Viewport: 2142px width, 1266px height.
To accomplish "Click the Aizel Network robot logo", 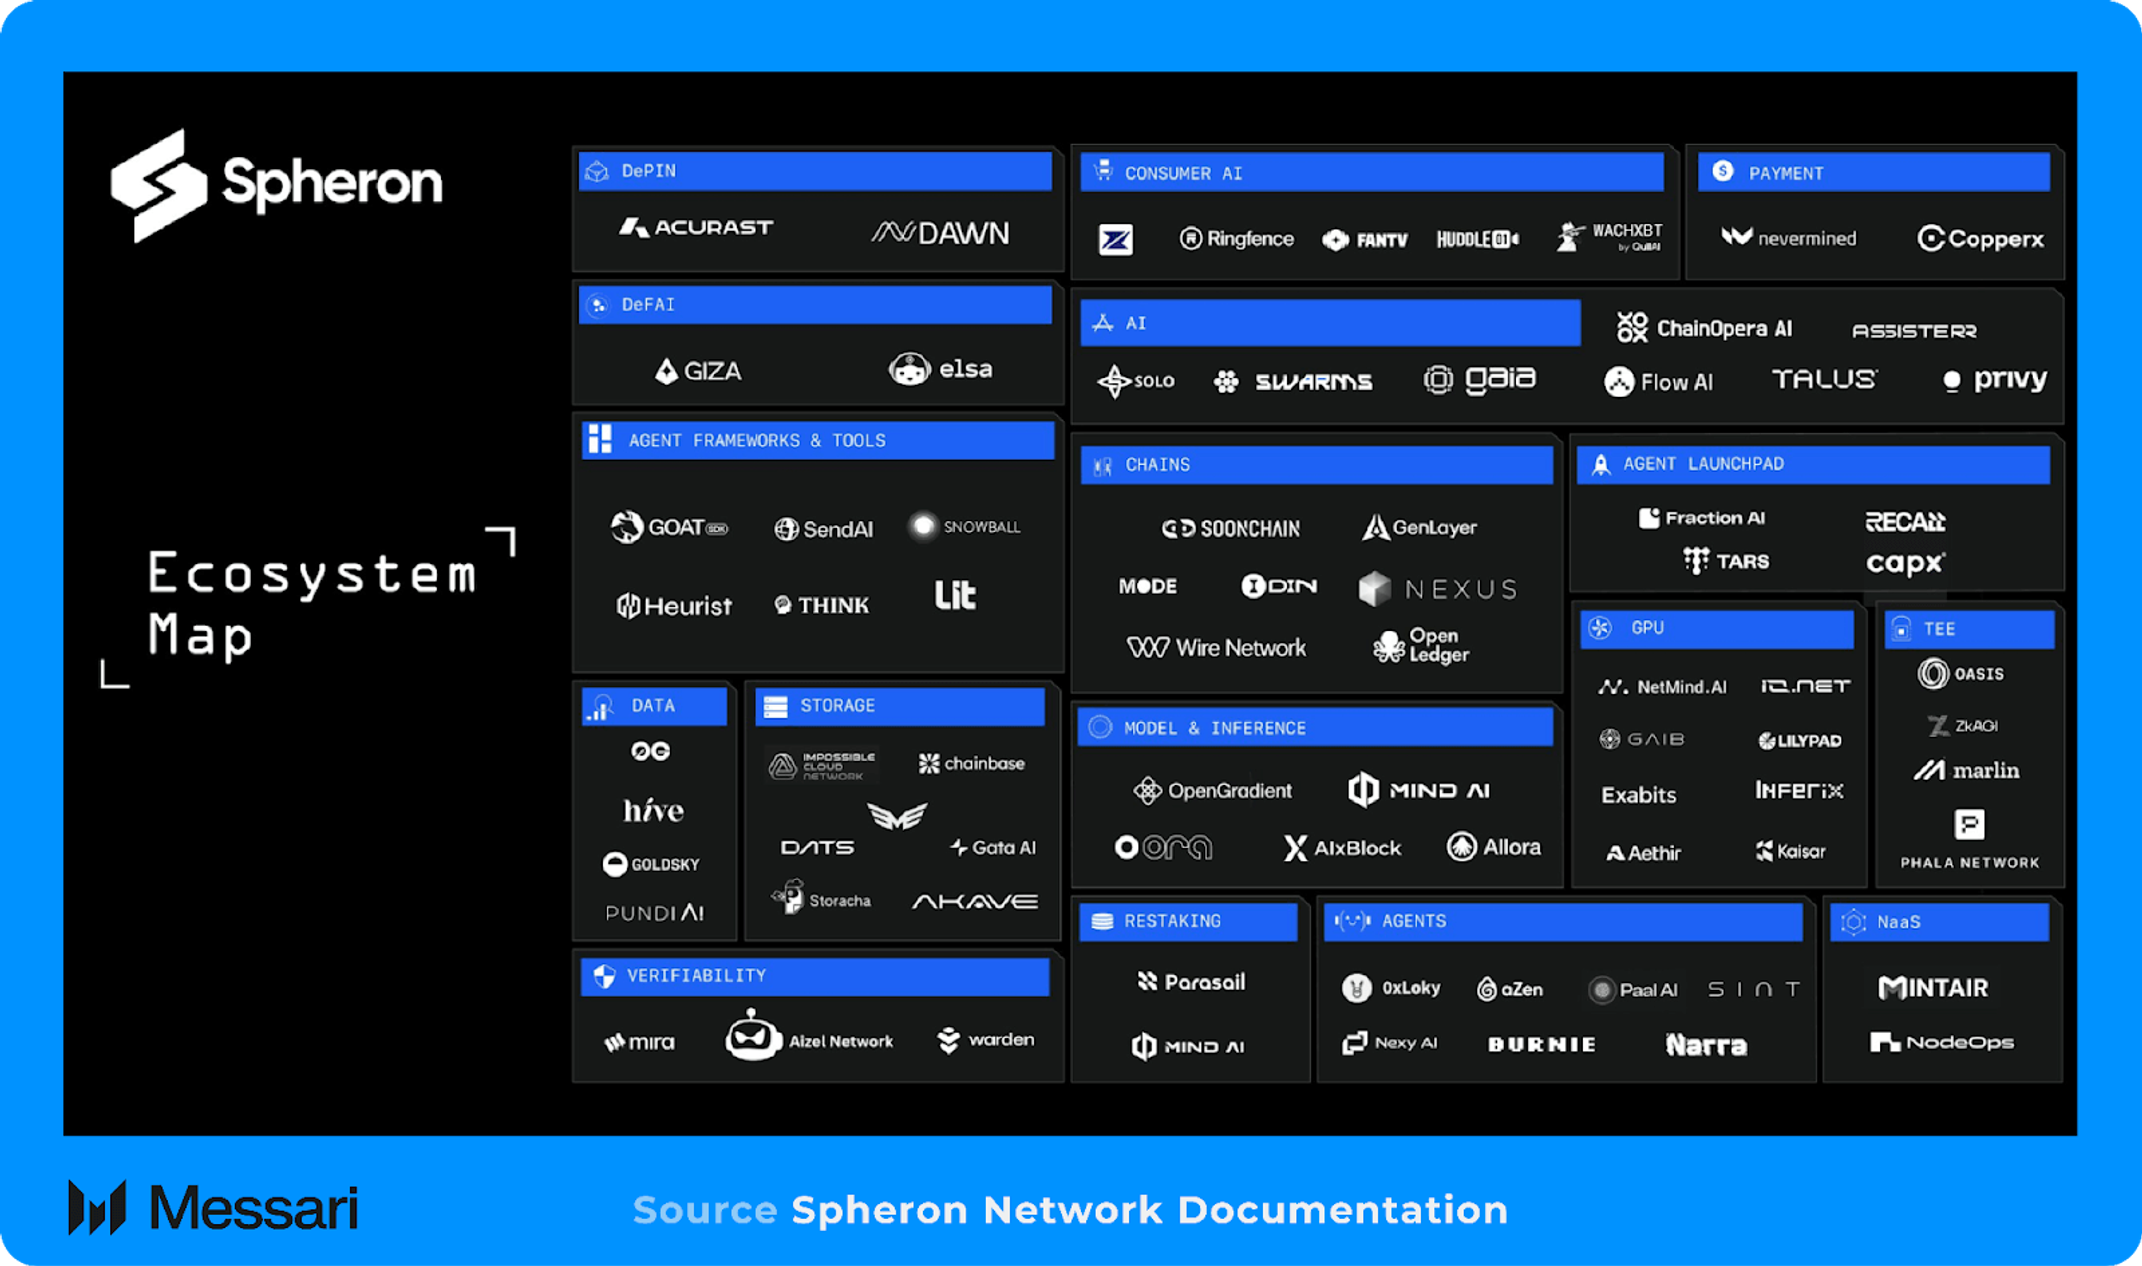I will click(x=752, y=1035).
